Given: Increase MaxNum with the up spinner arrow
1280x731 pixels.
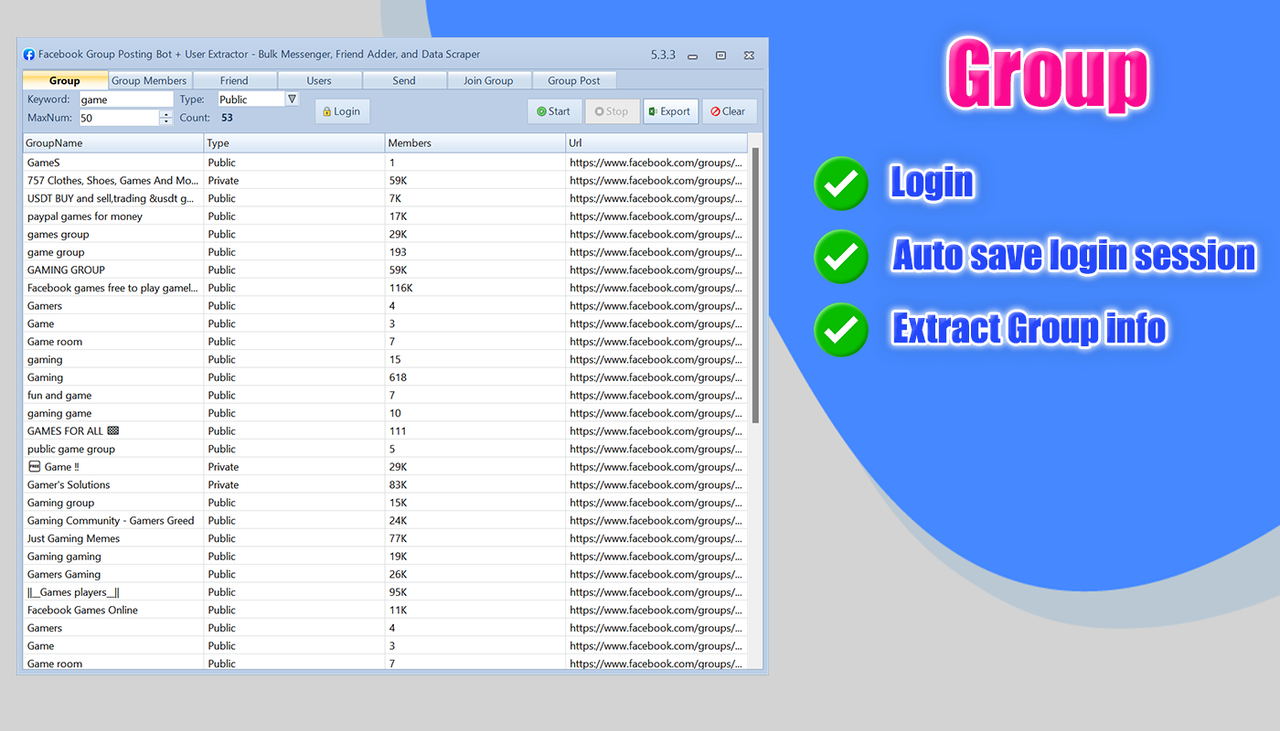Looking at the screenshot, I should coord(166,114).
